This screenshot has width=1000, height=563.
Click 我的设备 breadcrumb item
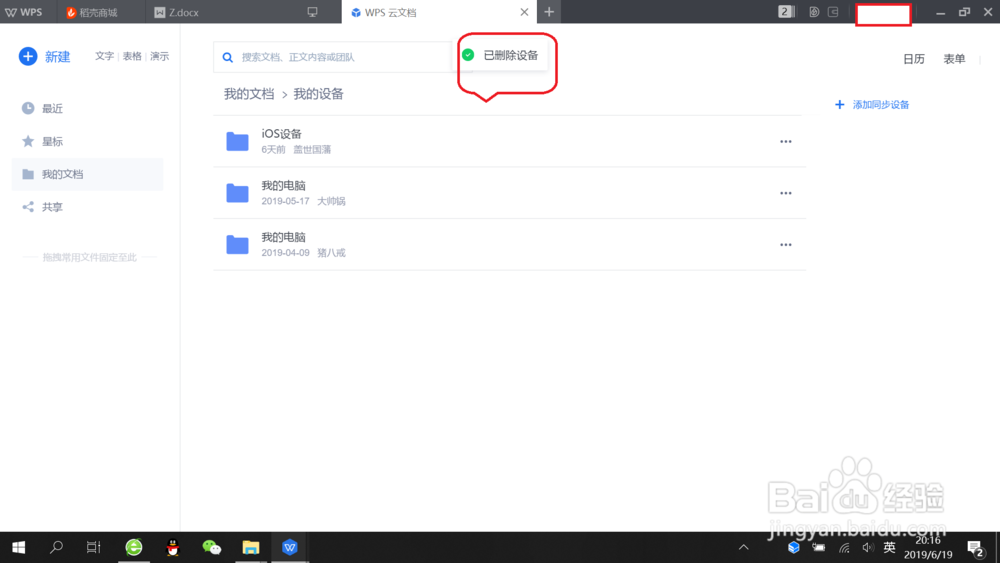[x=318, y=94]
